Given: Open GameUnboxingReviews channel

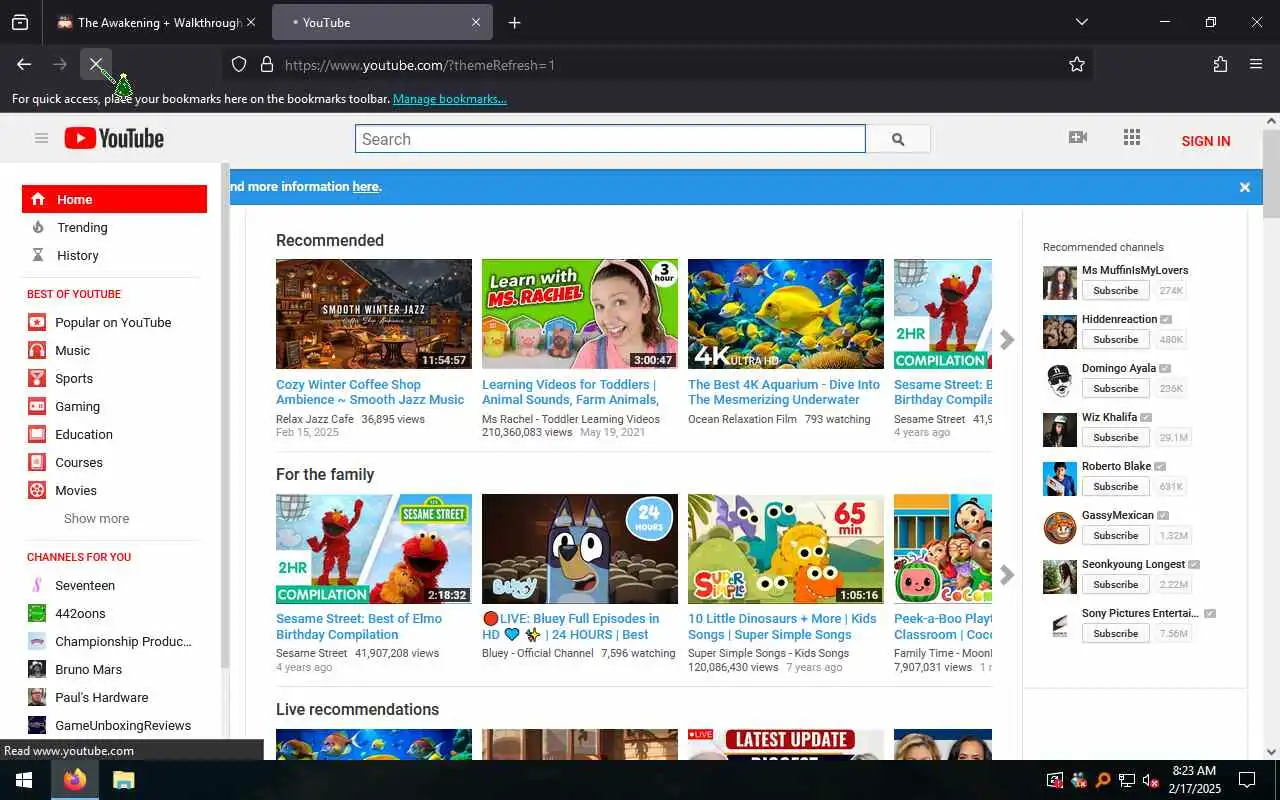Looking at the screenshot, I should coord(123,725).
